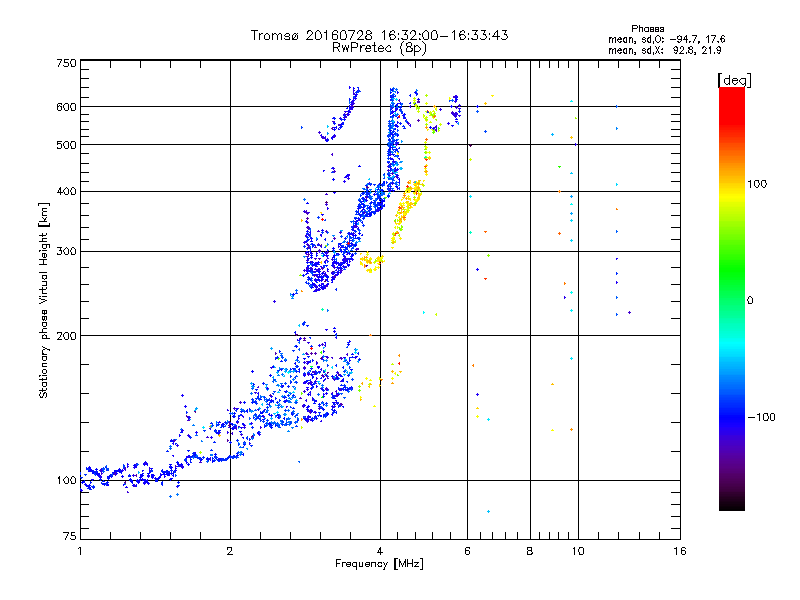Click the y-axis '500' tick label
Image resolution: width=800 pixels, height=600 pixels.
tap(67, 145)
